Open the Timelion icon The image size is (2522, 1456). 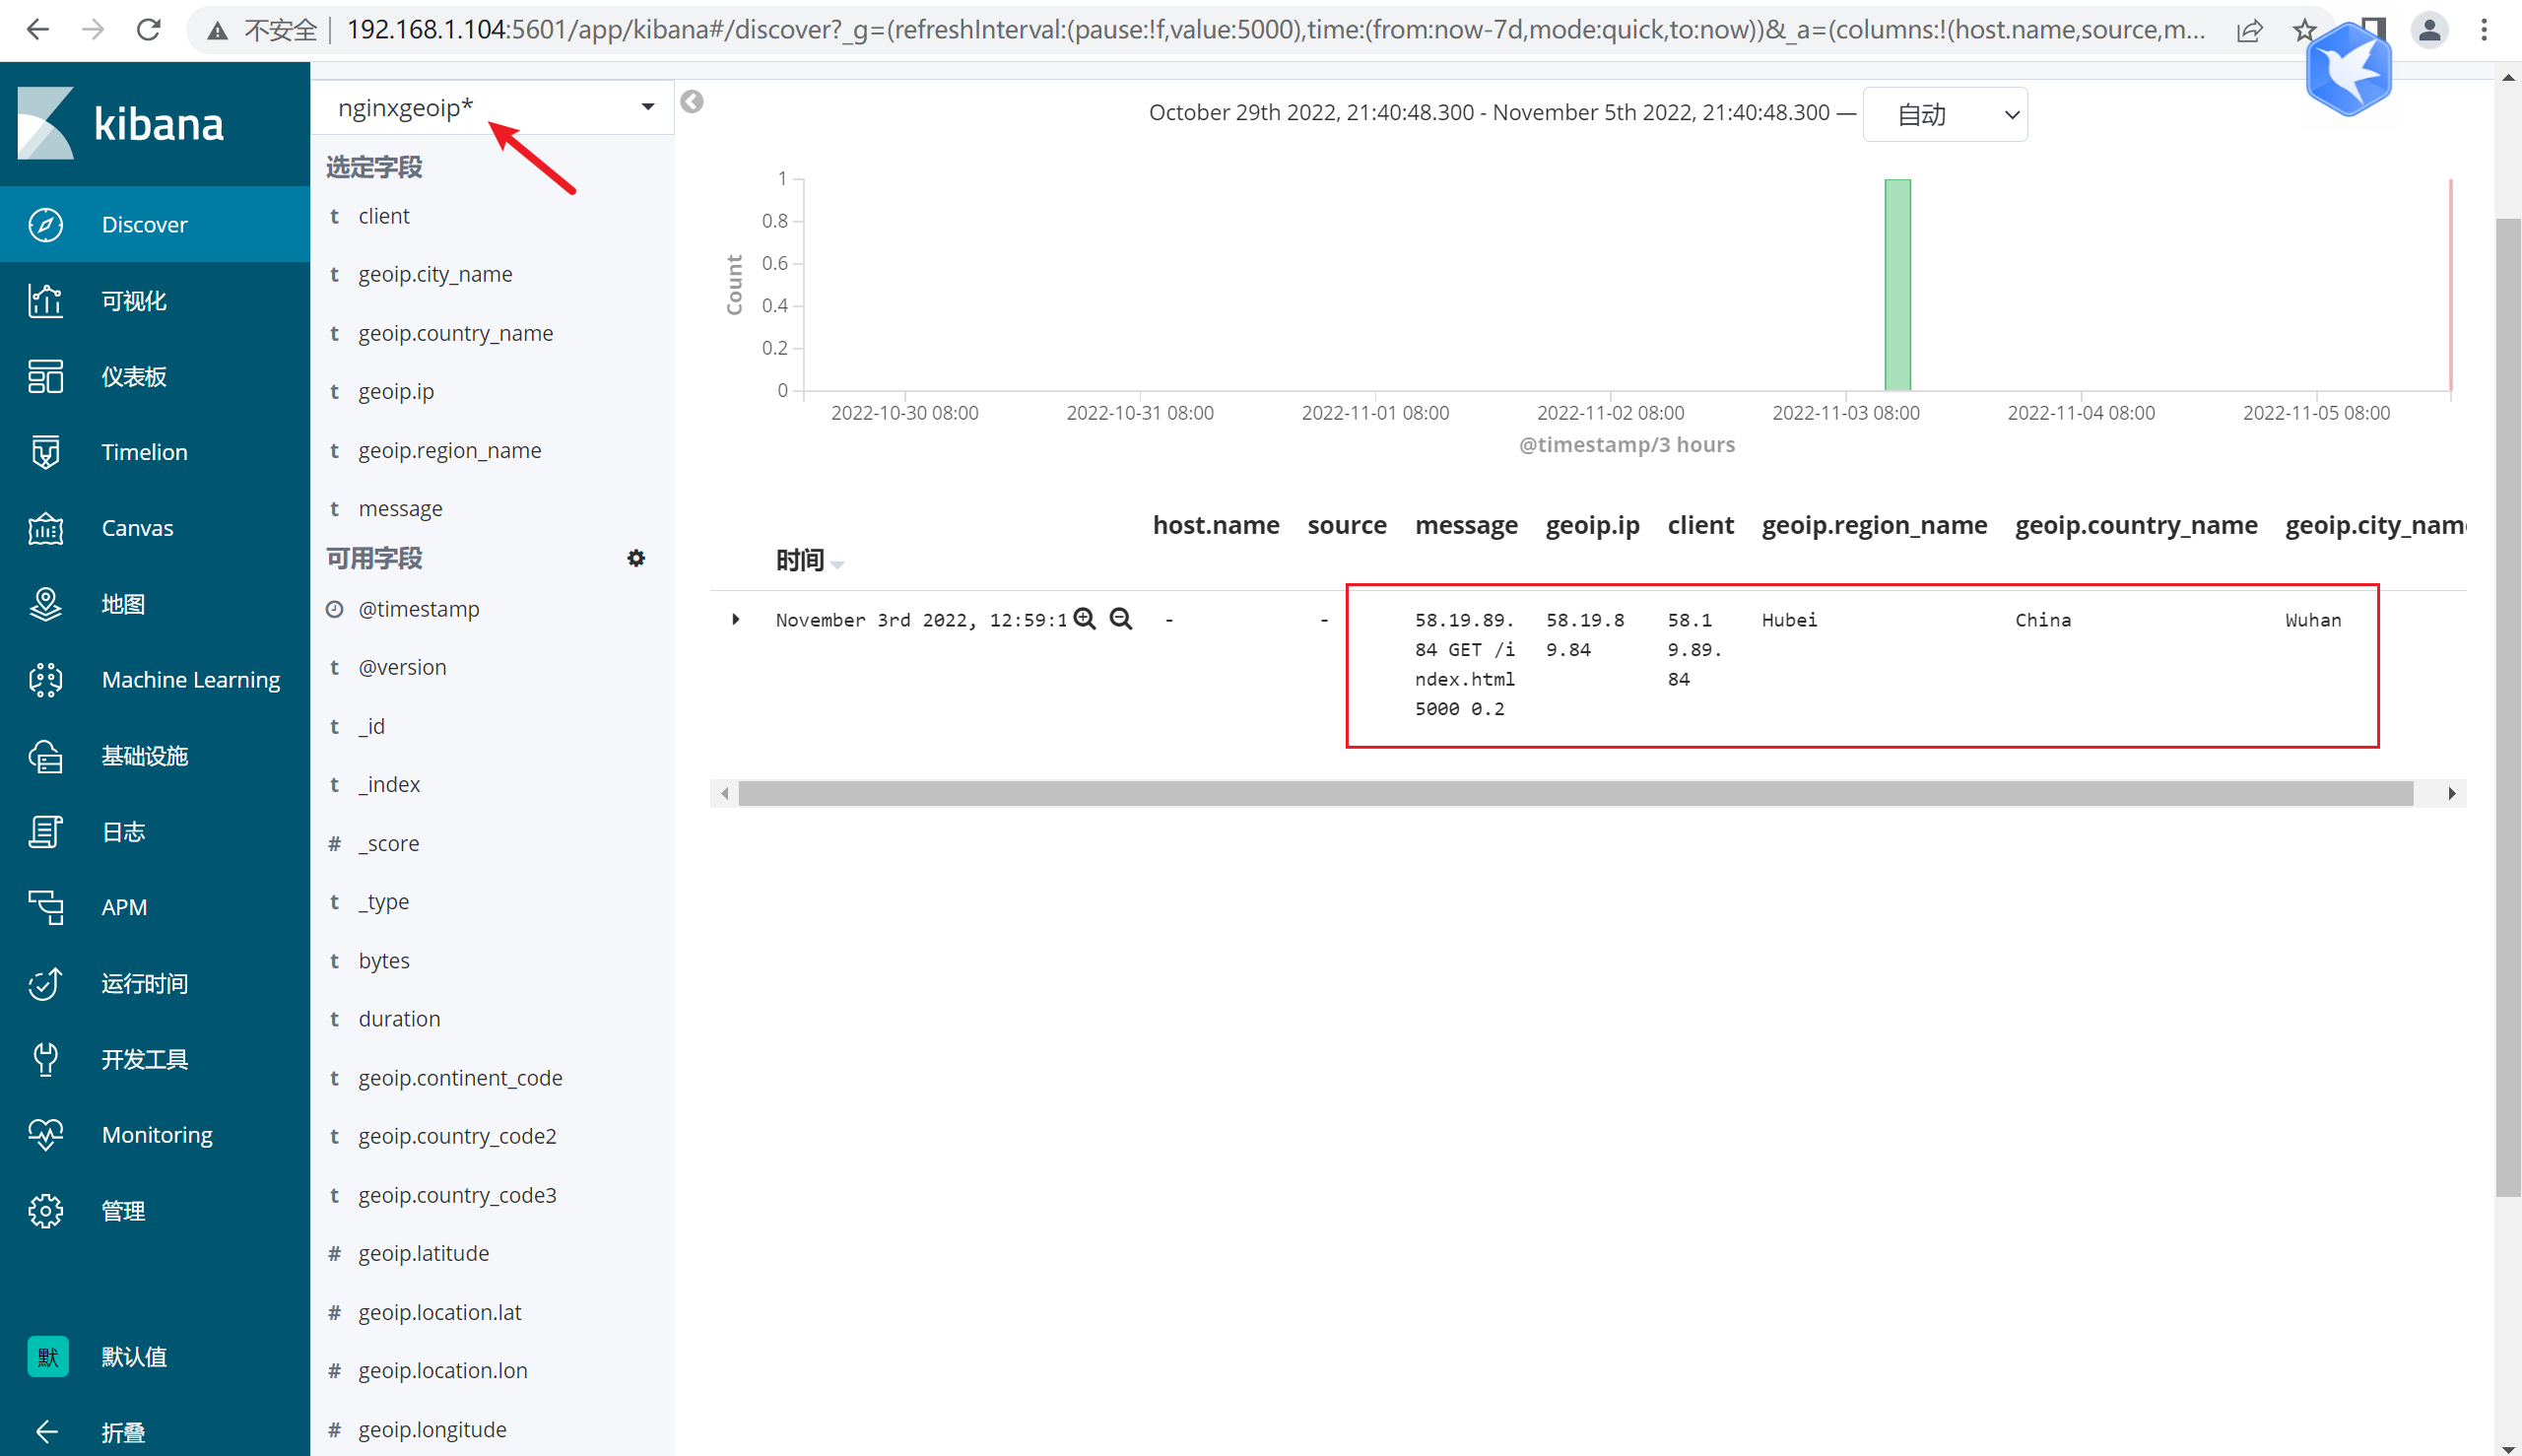(46, 452)
